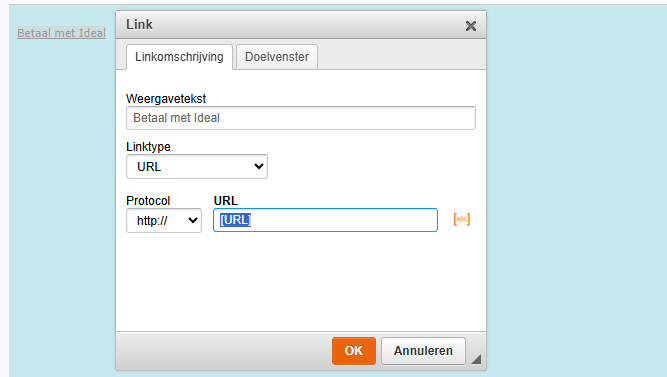
Task: Open the Linktype dropdown
Action: [x=197, y=166]
